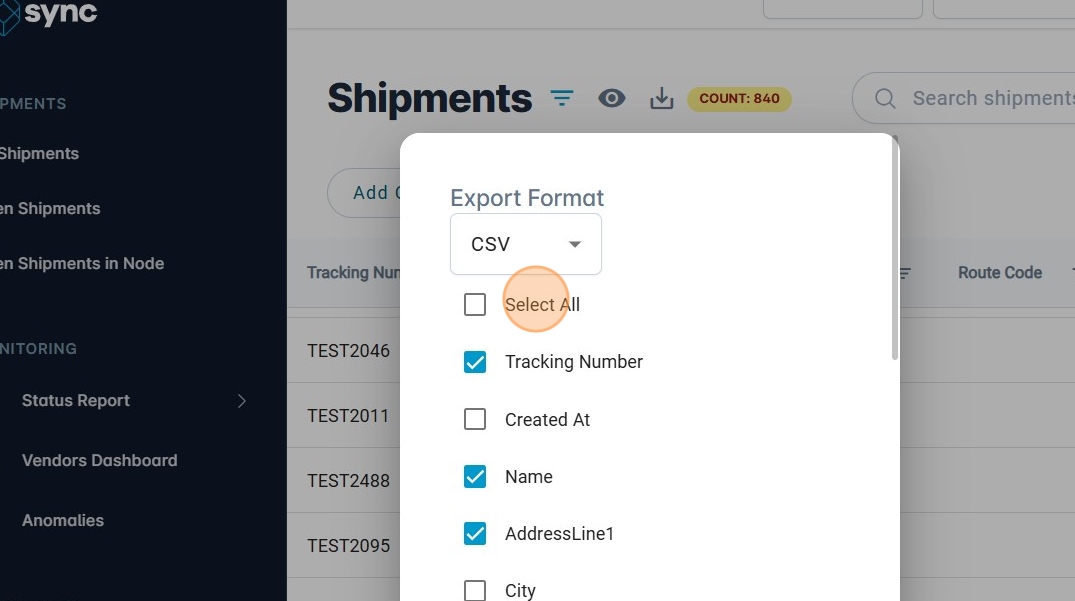Enable the Created At checkbox
The image size is (1075, 601).
click(475, 420)
